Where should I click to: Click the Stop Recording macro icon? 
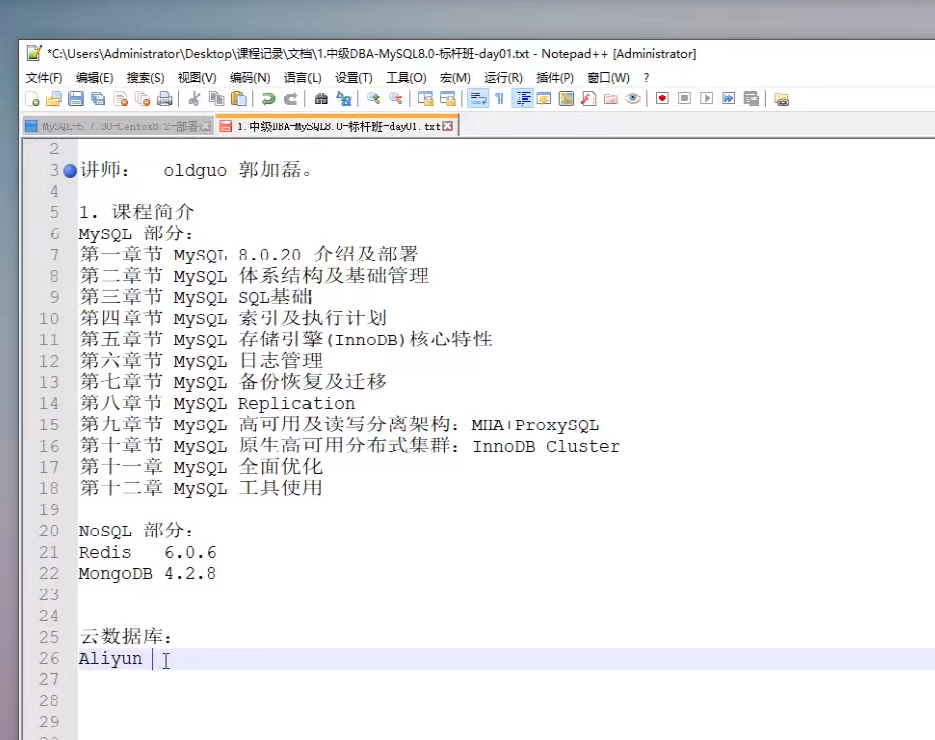(x=685, y=99)
